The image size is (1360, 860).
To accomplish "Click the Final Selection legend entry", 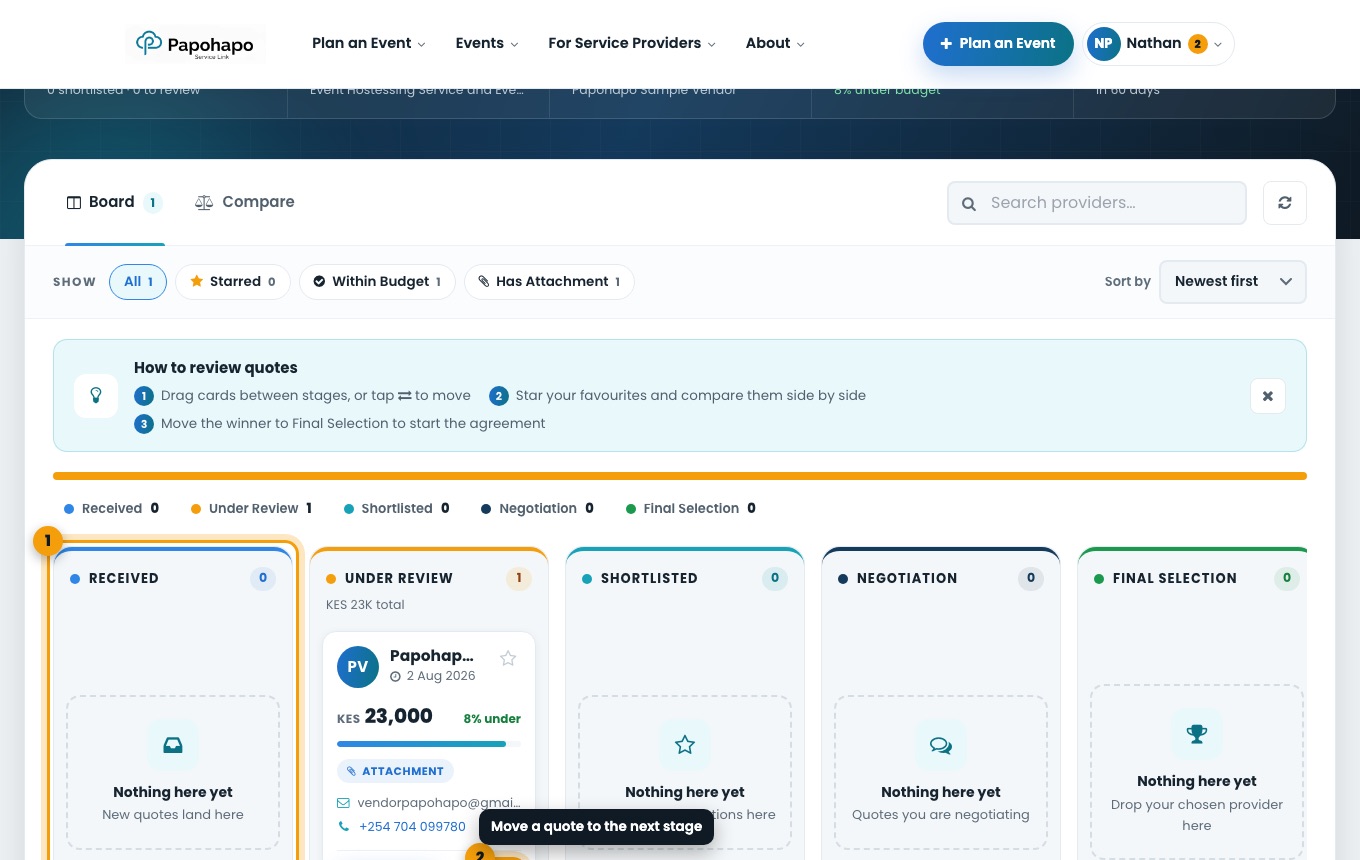I will pos(691,508).
